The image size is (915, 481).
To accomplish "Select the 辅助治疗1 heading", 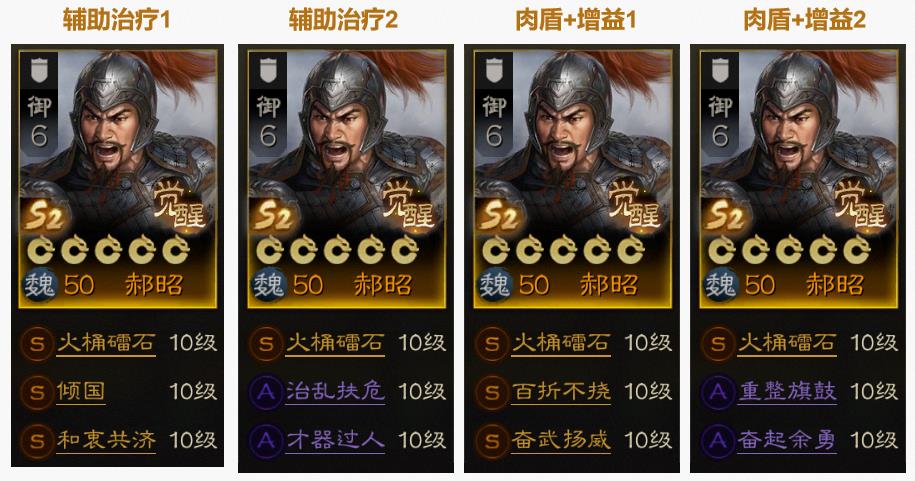I will (x=116, y=20).
